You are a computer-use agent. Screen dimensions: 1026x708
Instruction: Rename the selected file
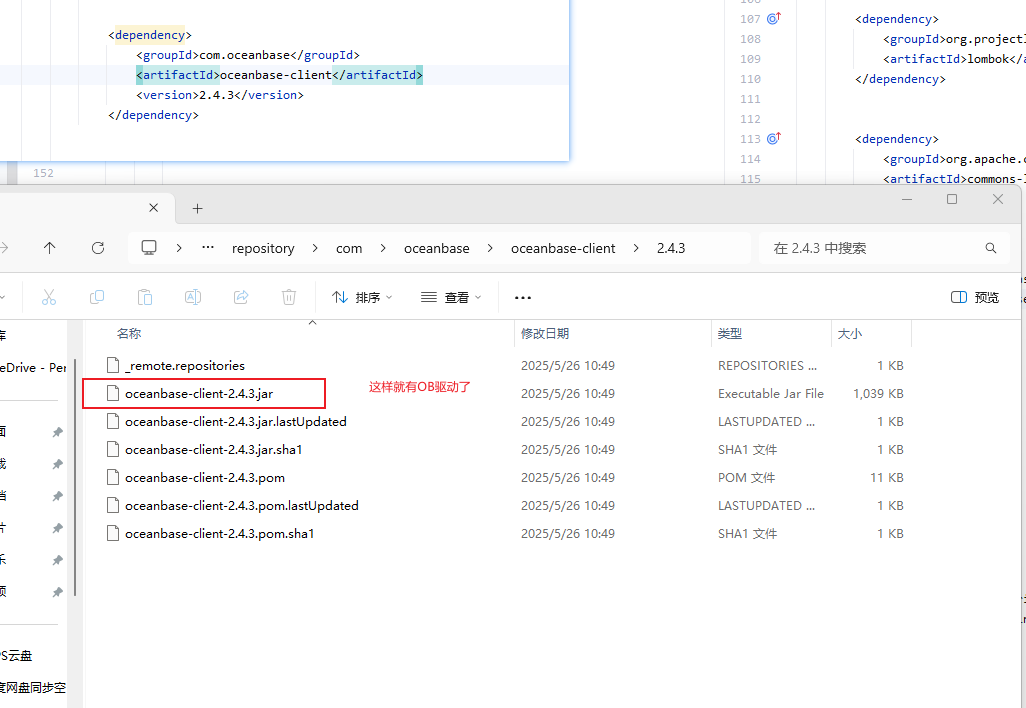click(193, 297)
